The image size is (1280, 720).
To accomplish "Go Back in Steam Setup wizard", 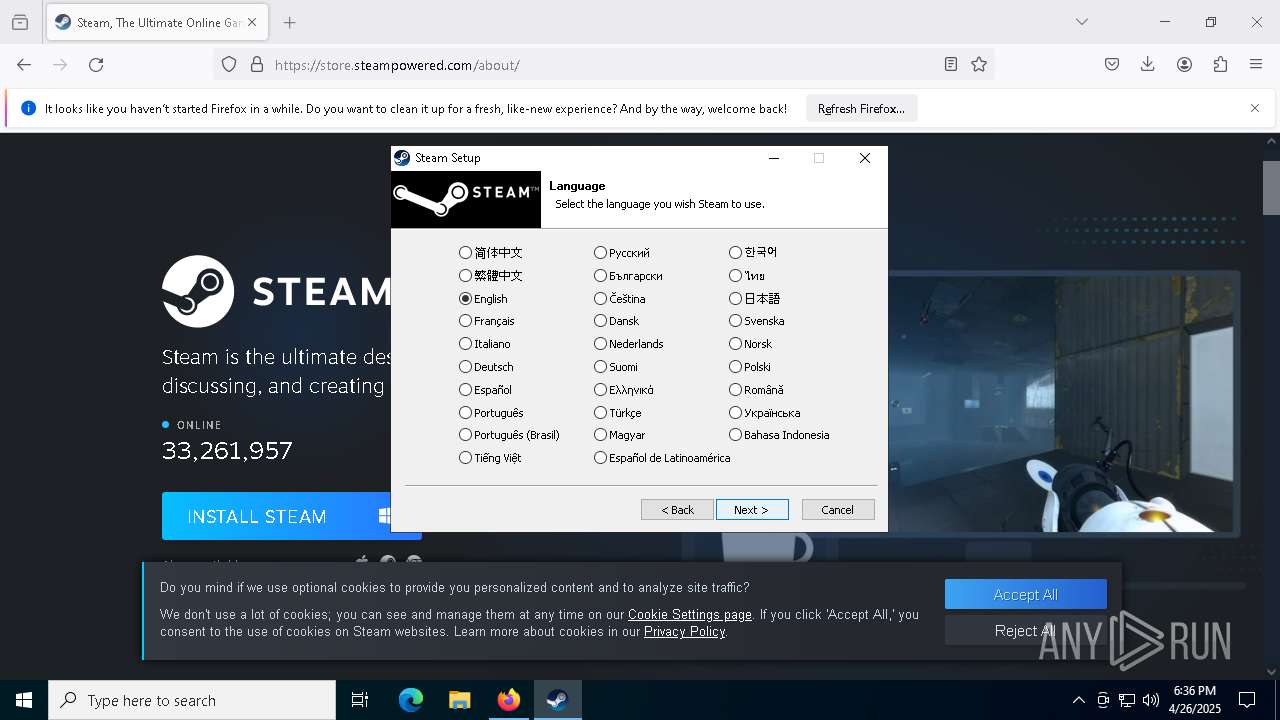I will (x=677, y=510).
